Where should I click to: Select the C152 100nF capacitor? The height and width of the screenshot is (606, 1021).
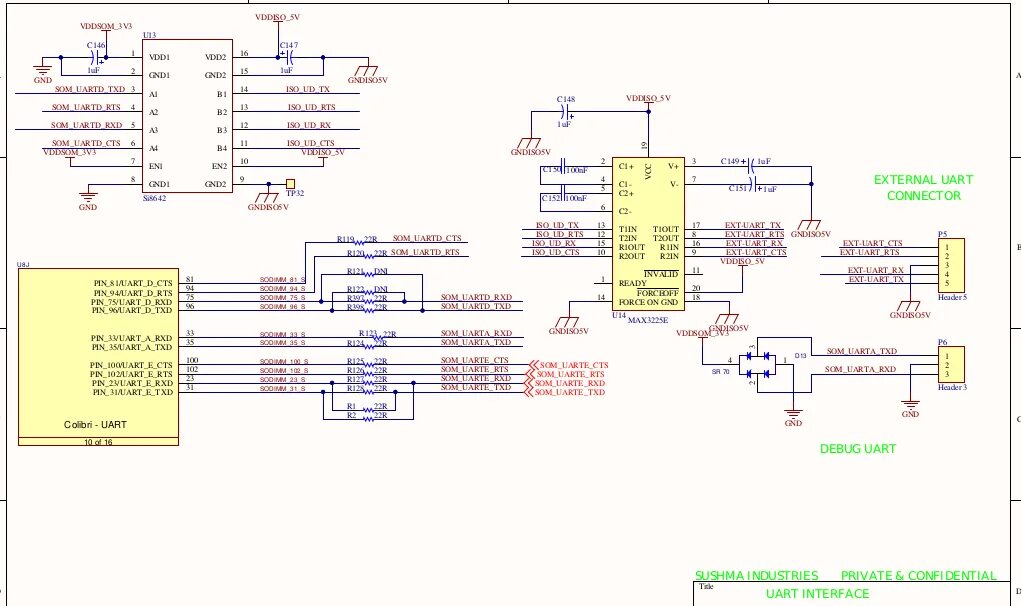click(x=563, y=193)
